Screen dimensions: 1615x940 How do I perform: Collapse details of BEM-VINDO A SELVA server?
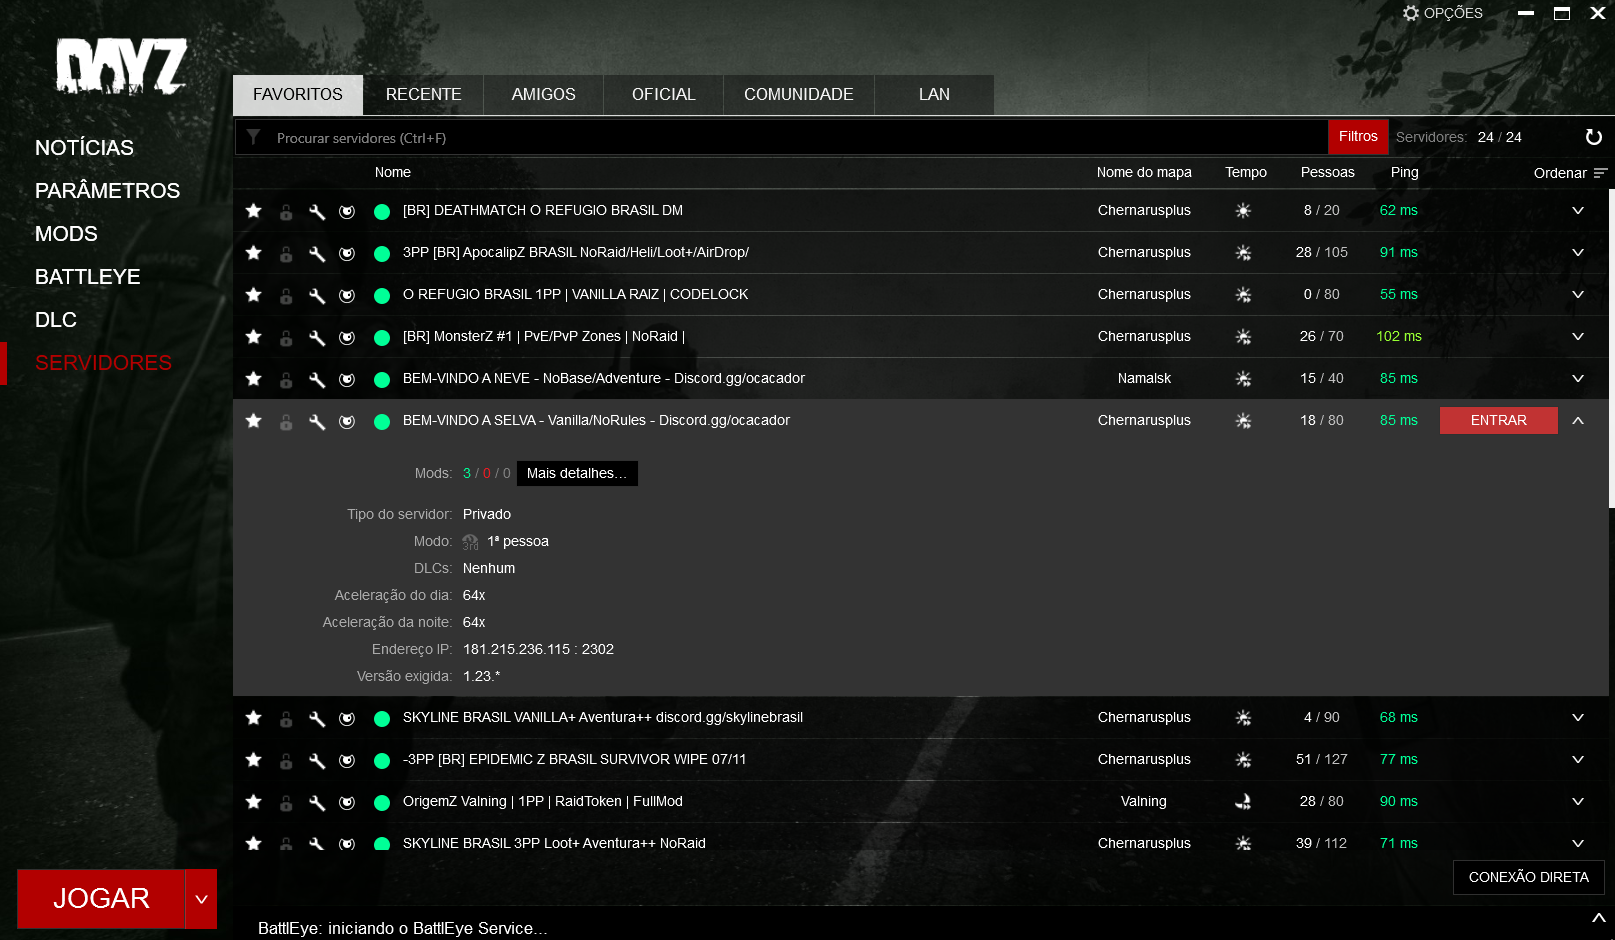click(1578, 421)
